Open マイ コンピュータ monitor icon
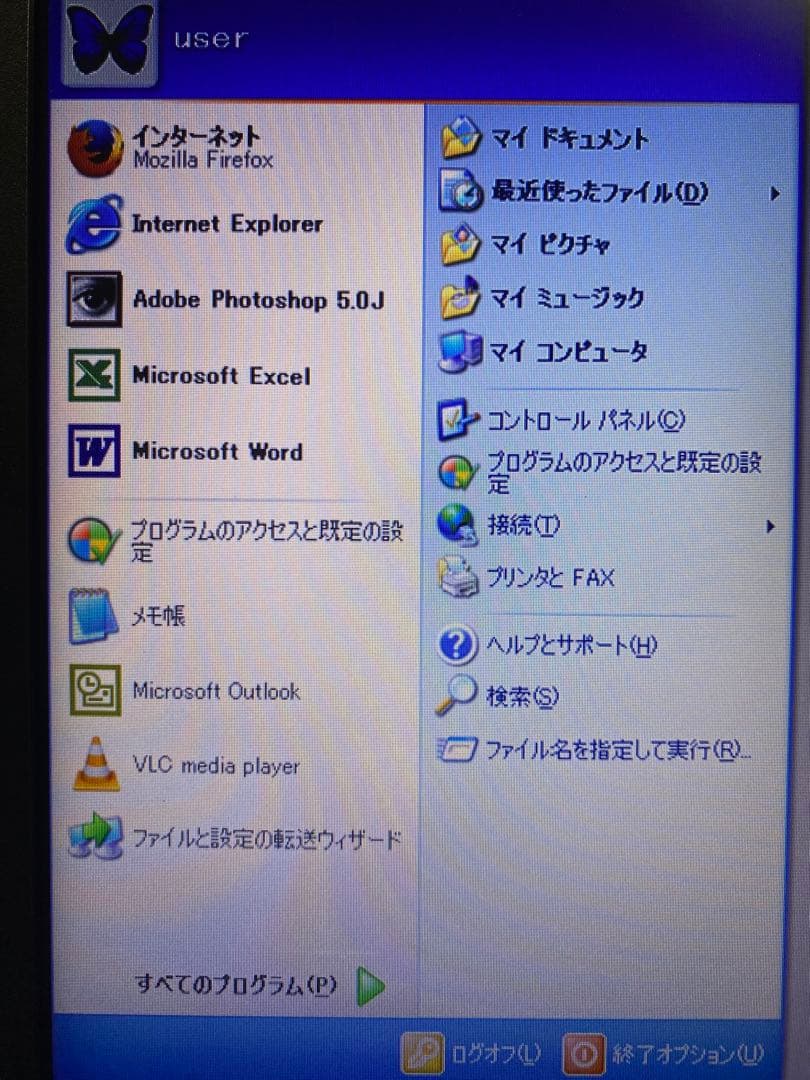 pyautogui.click(x=460, y=352)
